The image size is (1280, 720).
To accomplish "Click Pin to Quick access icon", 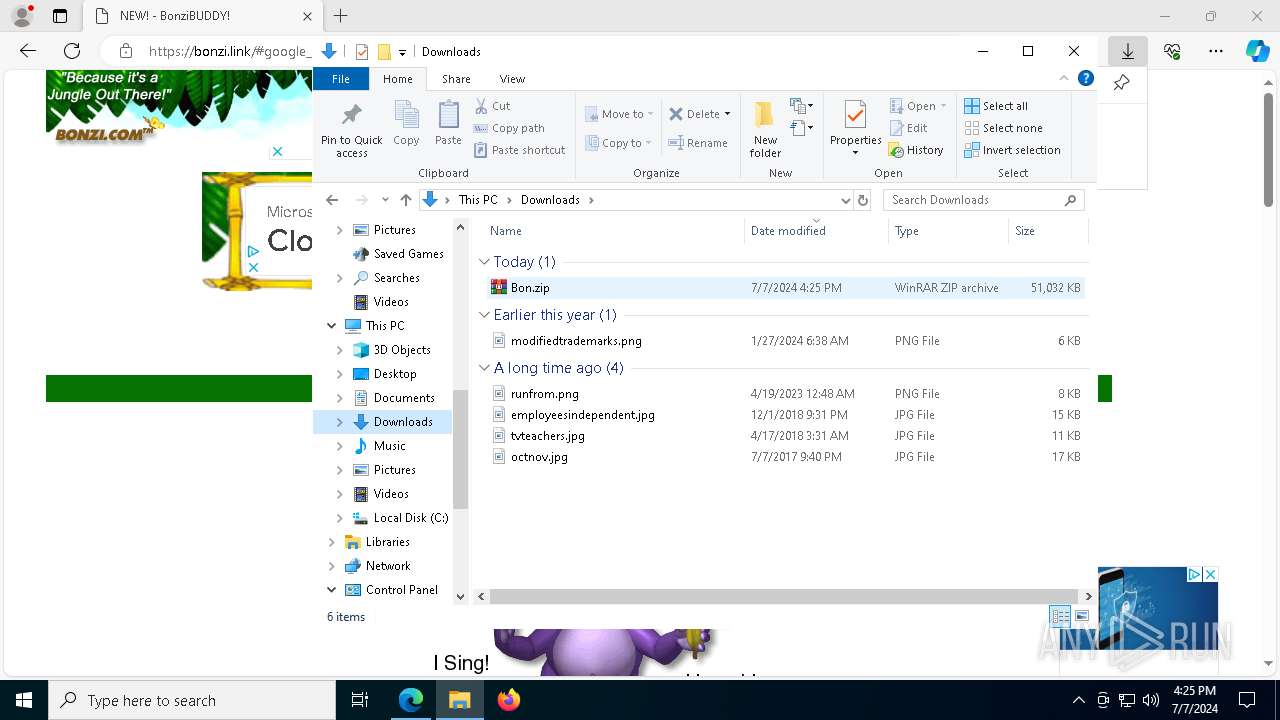I will (351, 114).
